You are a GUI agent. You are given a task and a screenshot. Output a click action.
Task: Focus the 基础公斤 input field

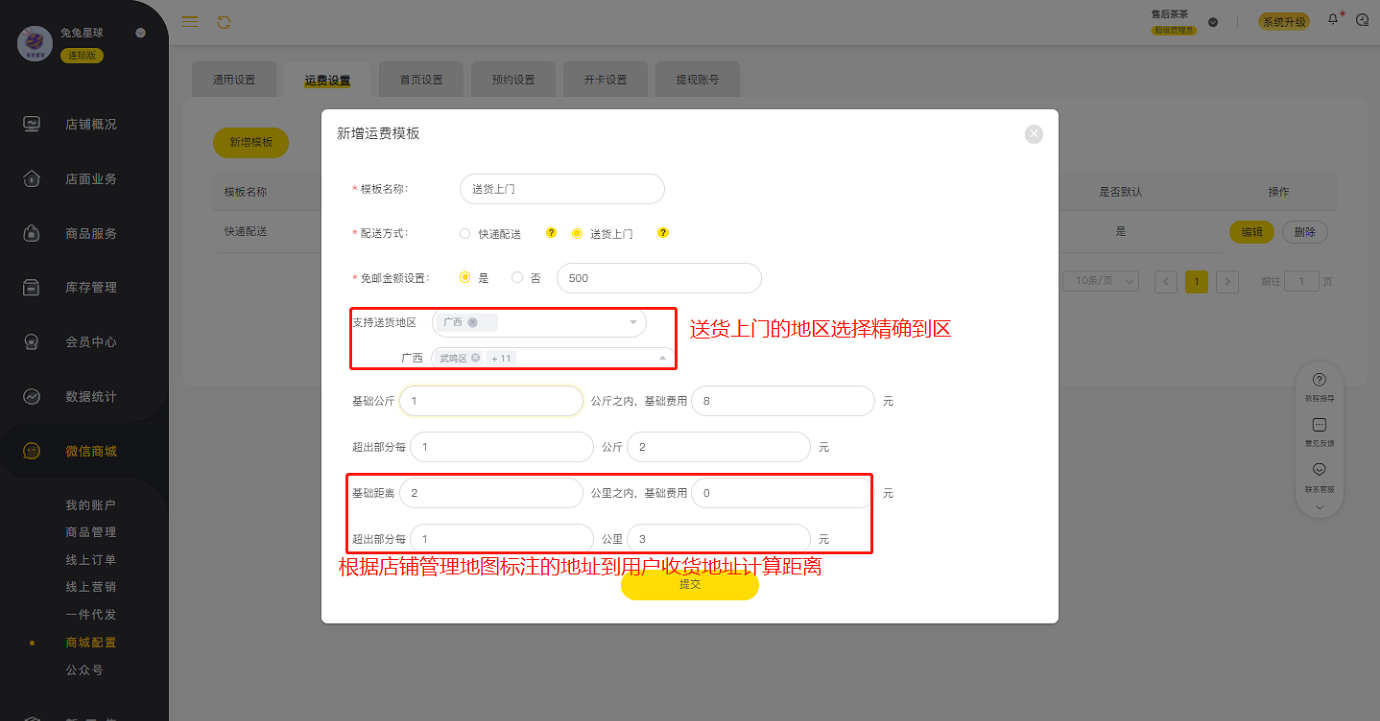point(491,401)
